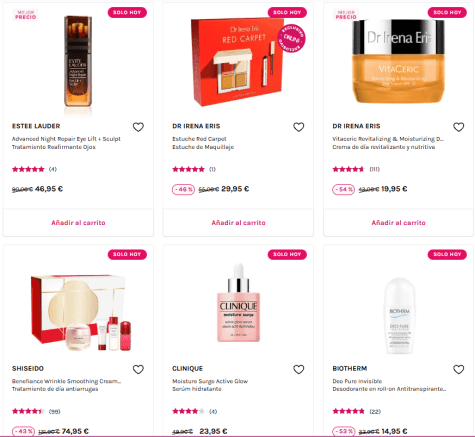Image resolution: width=475 pixels, height=437 pixels.
Task: Tap the Biotherm deodorant heart icon
Action: 458,369
